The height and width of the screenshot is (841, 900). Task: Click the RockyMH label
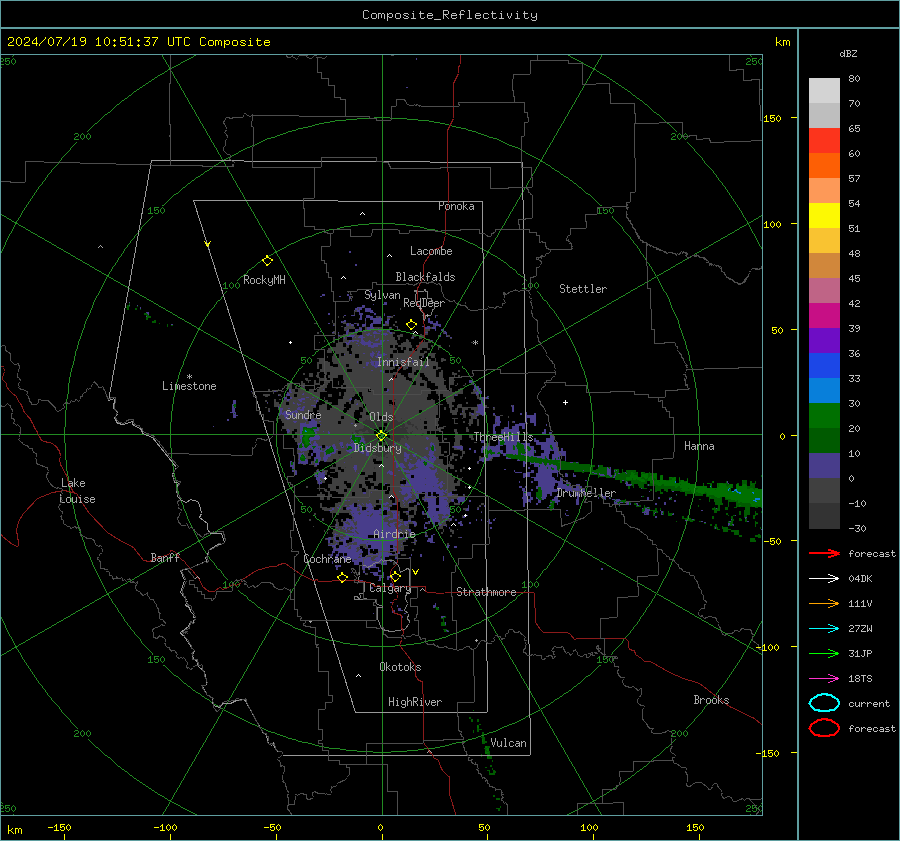264,280
